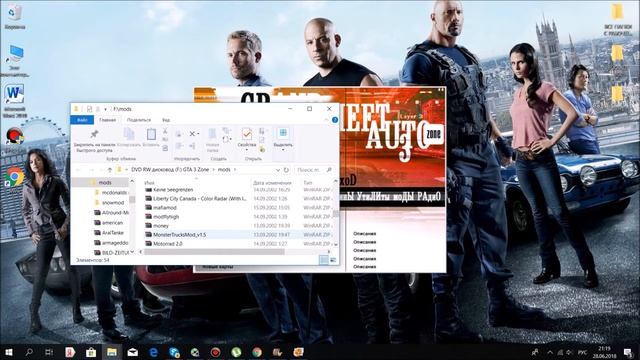Select american archive in tree
The height and width of the screenshot is (360, 640).
click(x=109, y=223)
